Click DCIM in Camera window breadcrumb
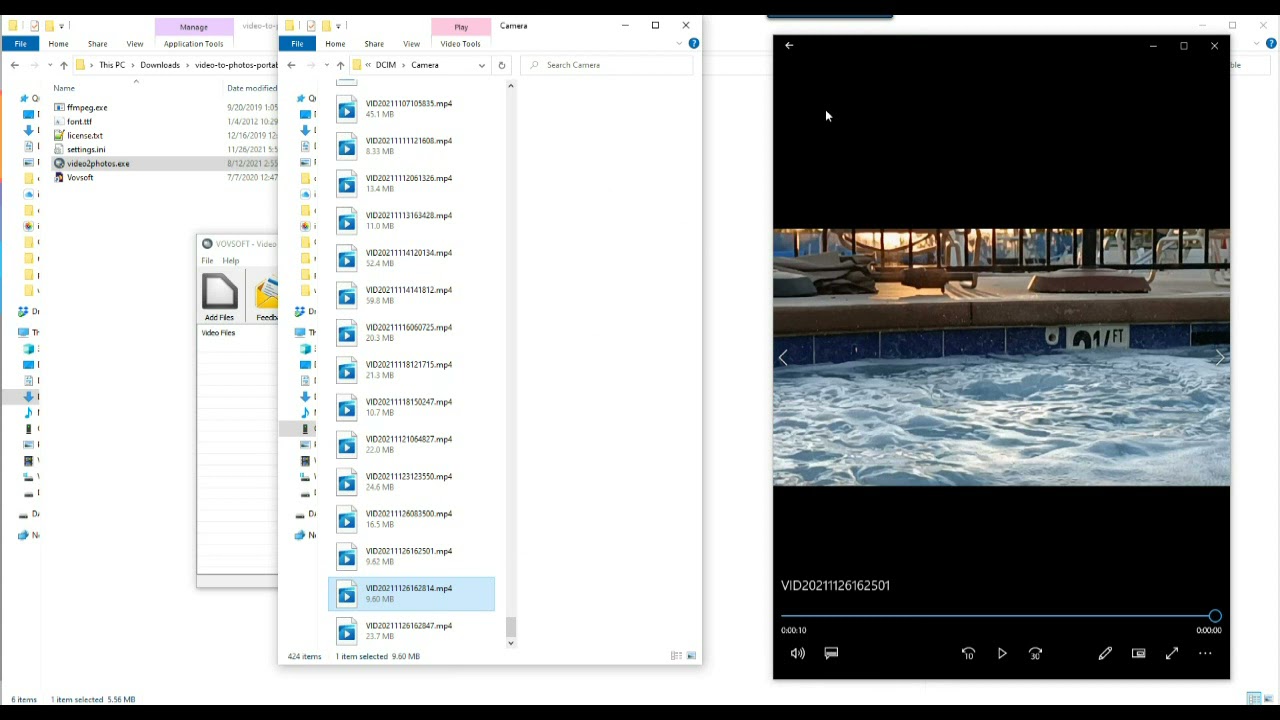1280x720 pixels. tap(385, 65)
